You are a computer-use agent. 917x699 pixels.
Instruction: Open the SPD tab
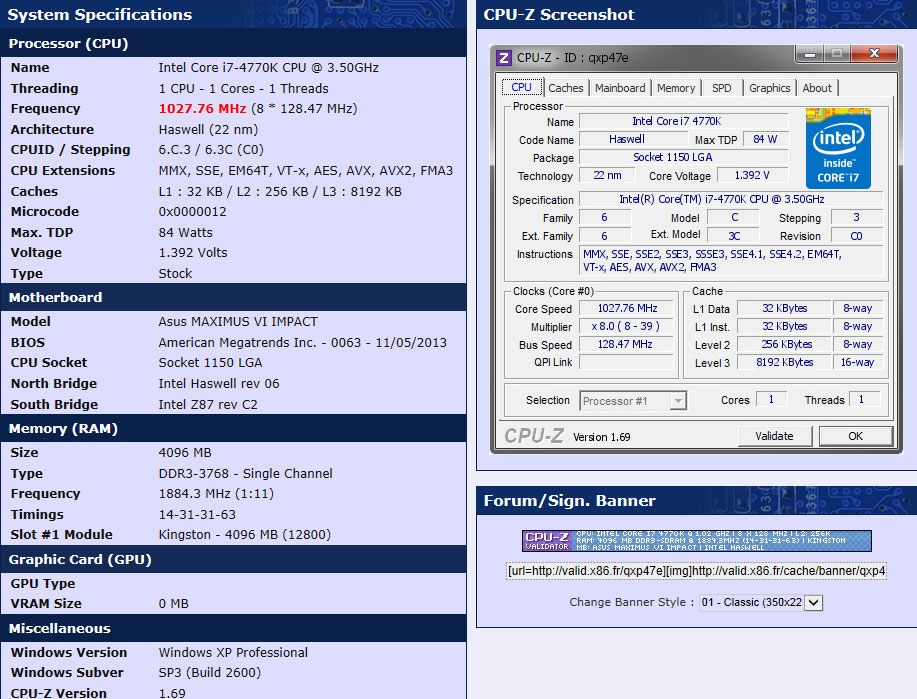[722, 88]
